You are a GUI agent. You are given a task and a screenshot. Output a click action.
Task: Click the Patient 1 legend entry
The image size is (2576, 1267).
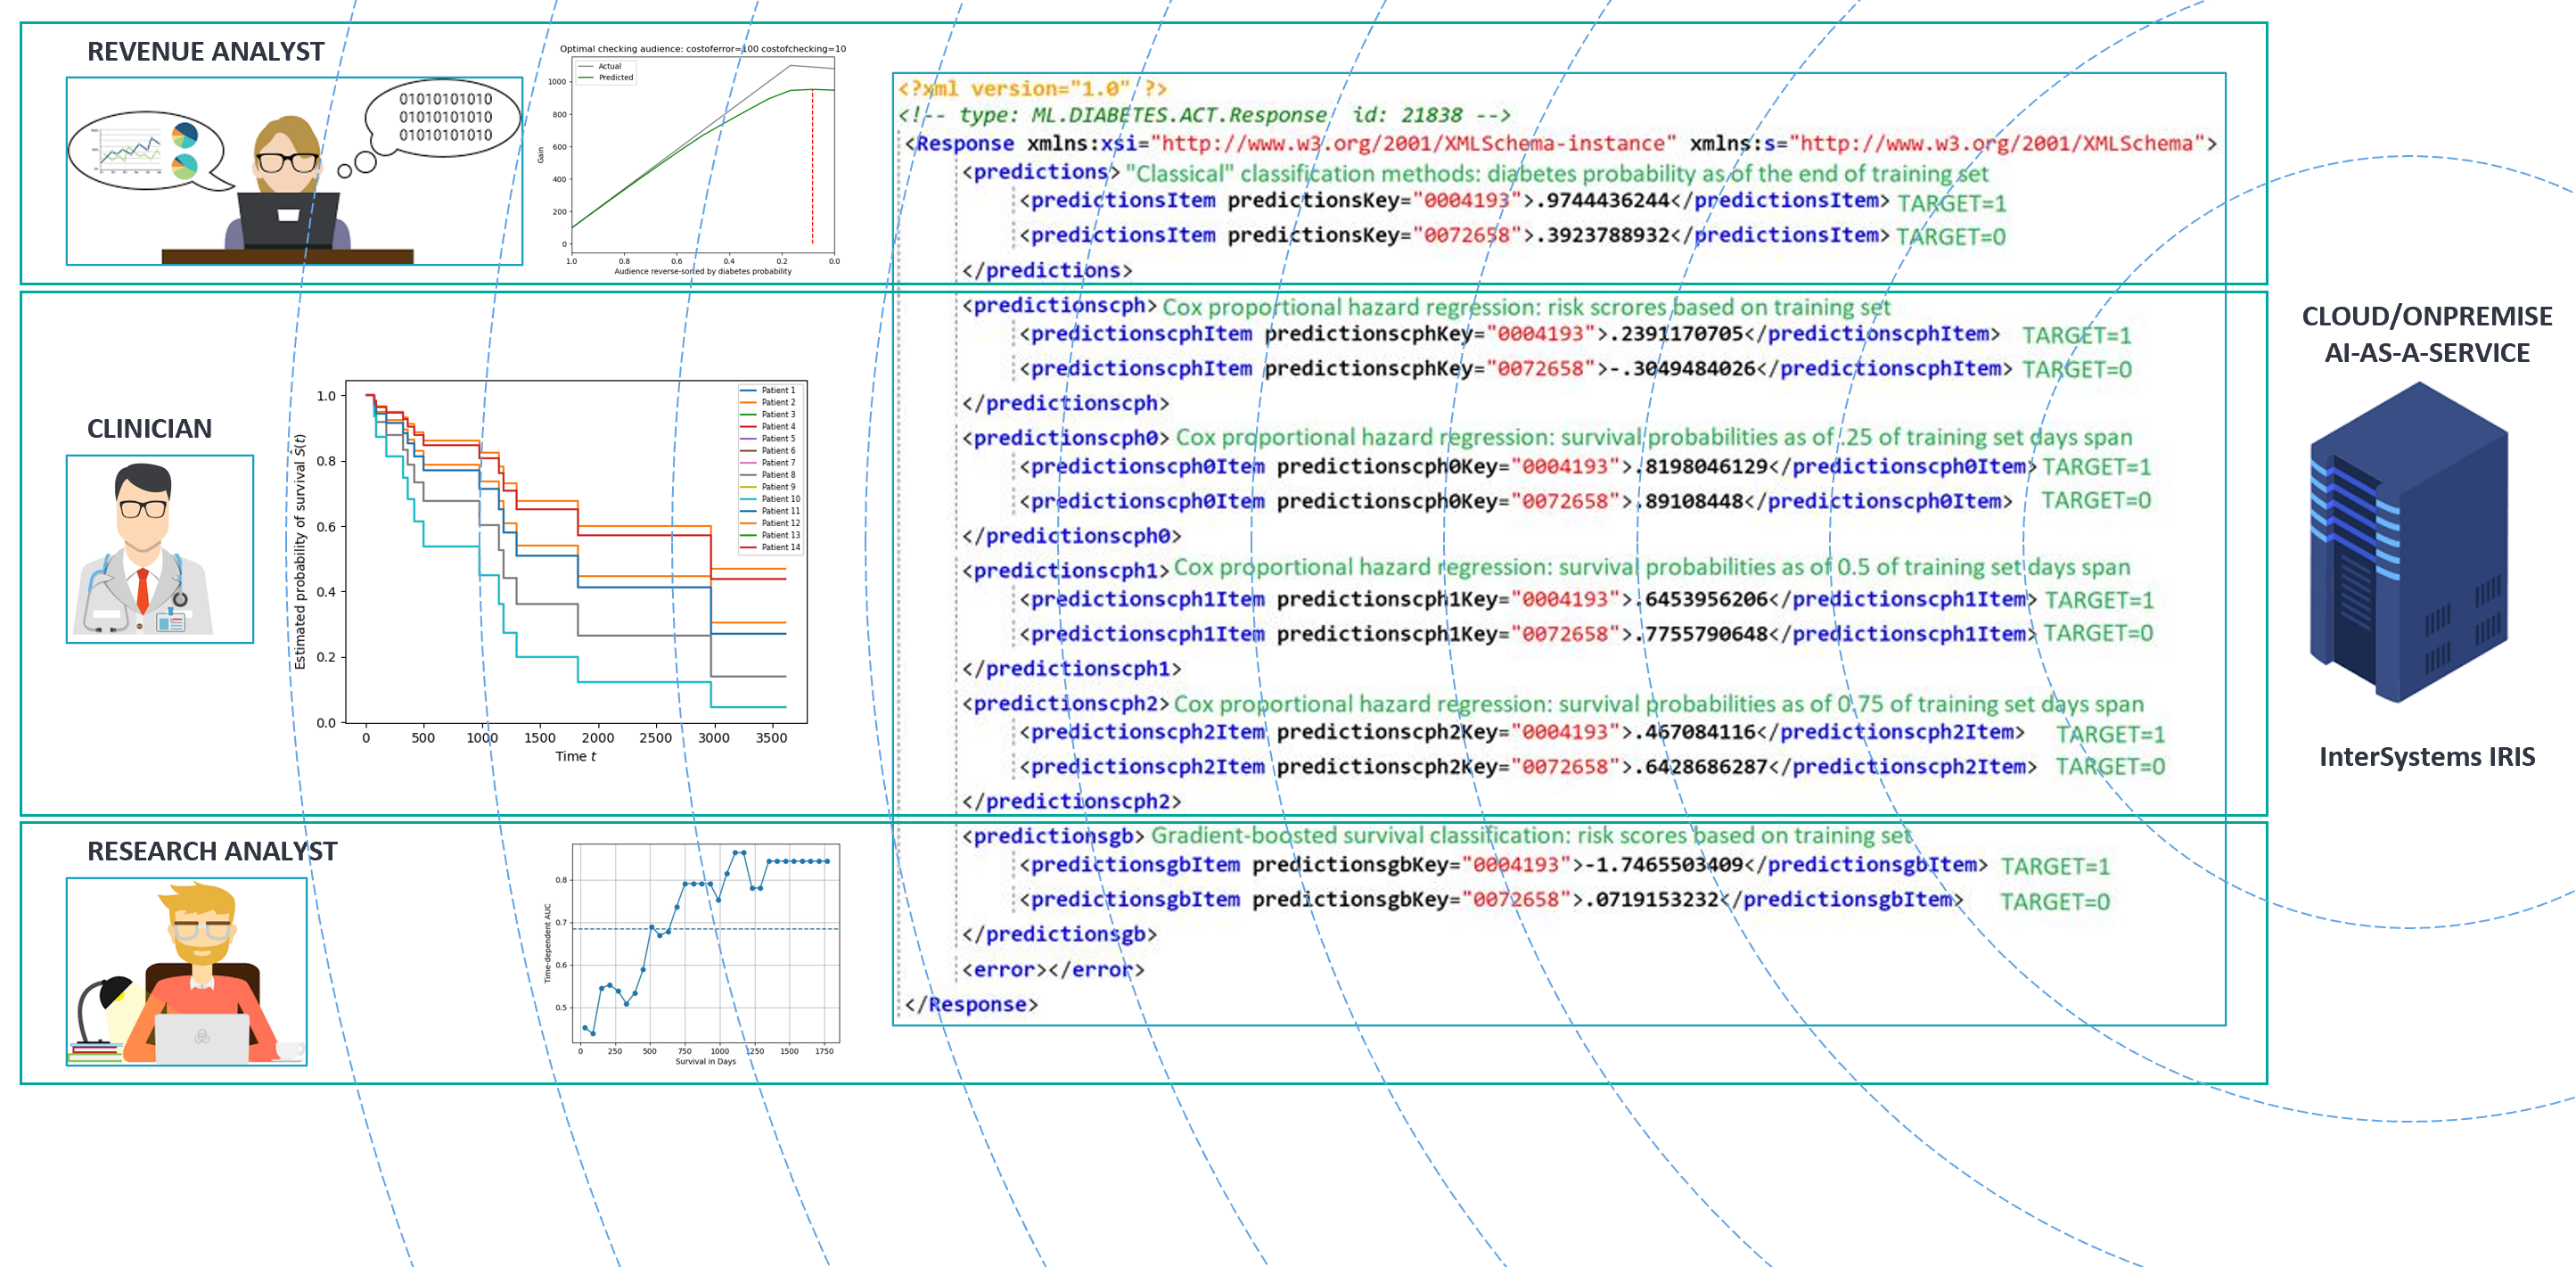[767, 390]
